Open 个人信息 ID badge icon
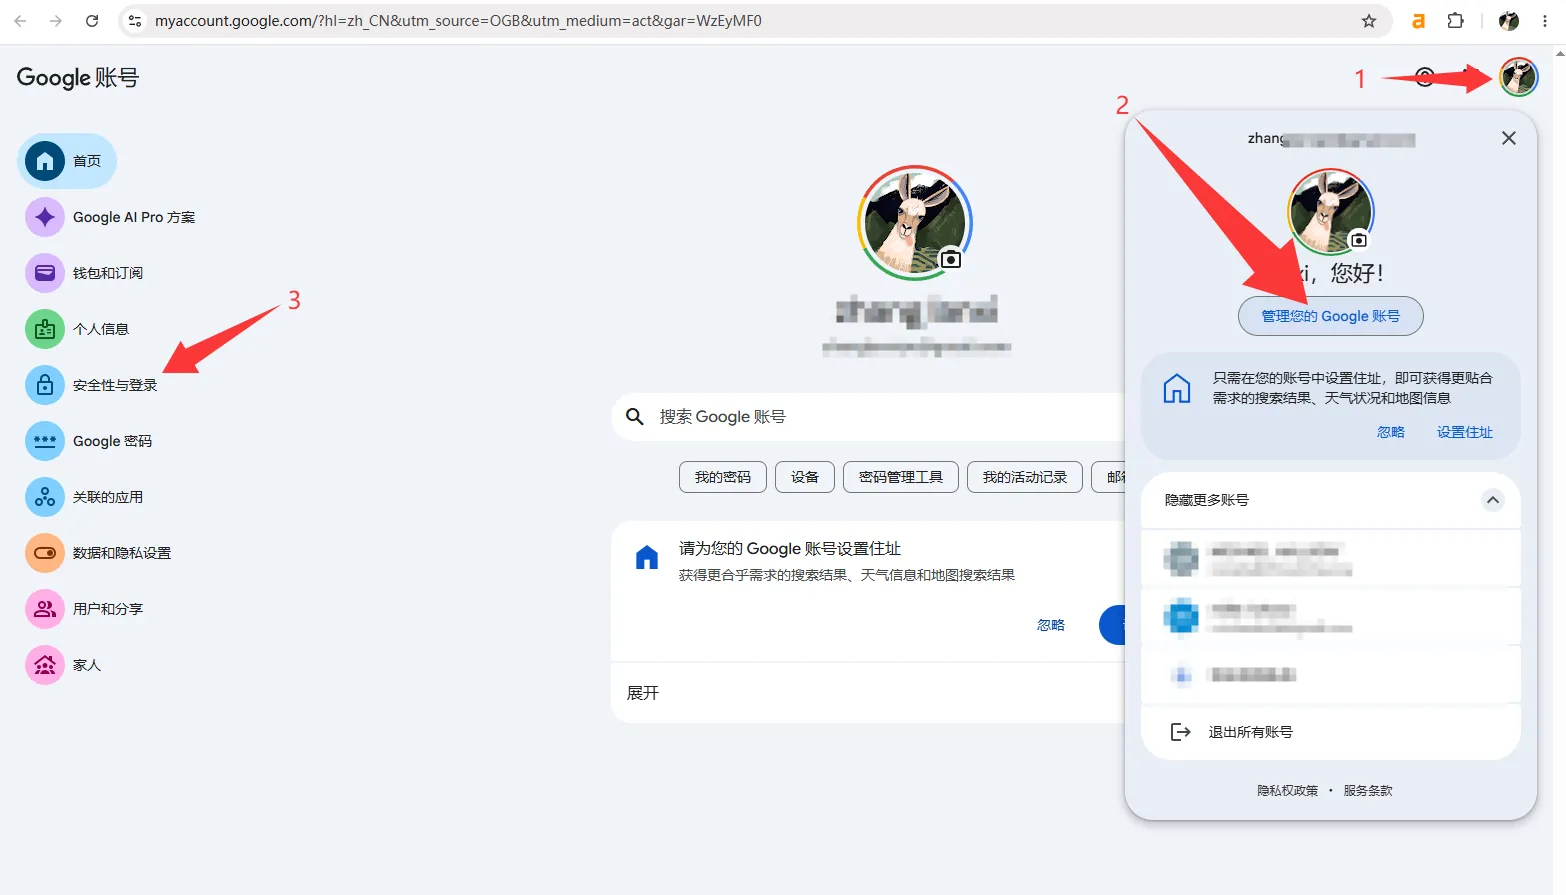This screenshot has height=895, width=1566. click(45, 329)
